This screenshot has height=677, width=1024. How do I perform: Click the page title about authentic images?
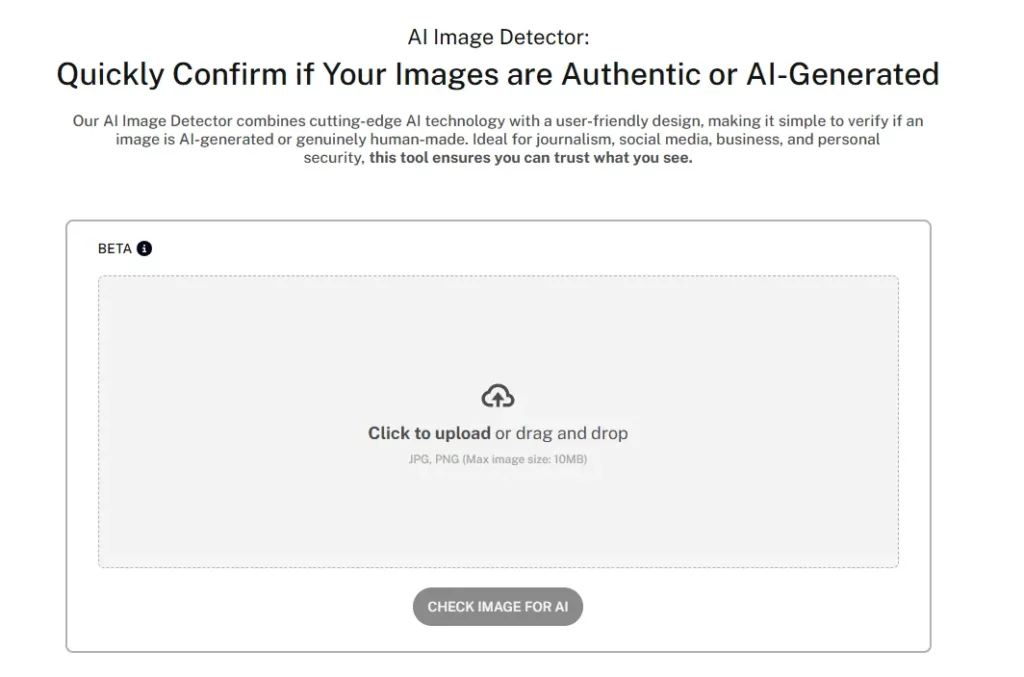point(498,73)
